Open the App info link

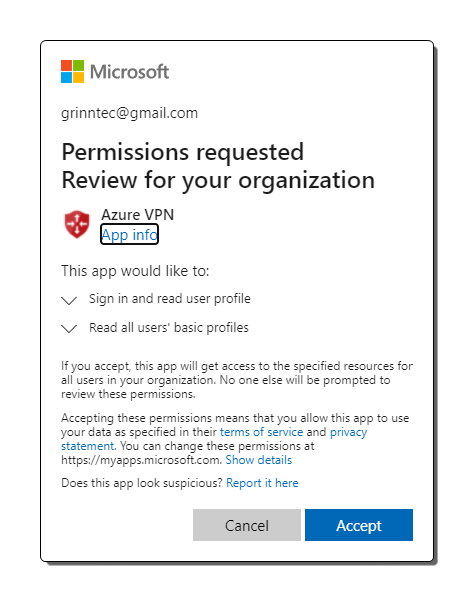pyautogui.click(x=129, y=234)
